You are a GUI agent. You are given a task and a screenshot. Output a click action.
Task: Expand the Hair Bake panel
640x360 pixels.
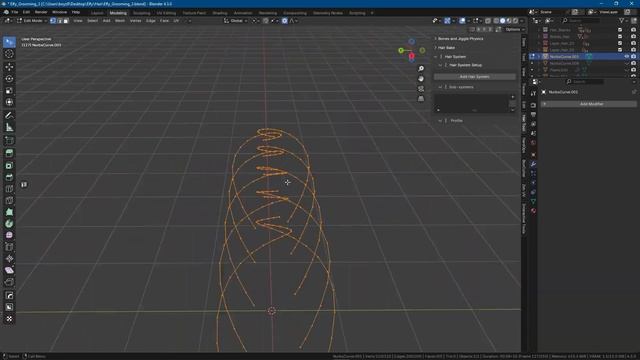(x=446, y=48)
